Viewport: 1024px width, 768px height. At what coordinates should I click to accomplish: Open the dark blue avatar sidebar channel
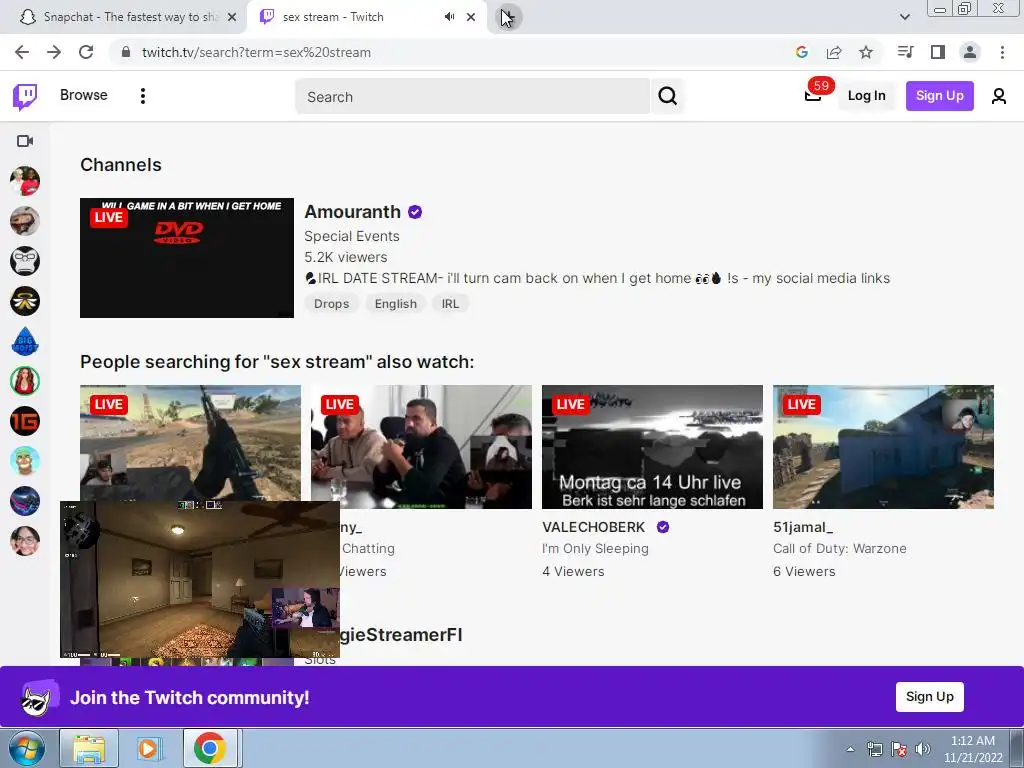(x=25, y=501)
